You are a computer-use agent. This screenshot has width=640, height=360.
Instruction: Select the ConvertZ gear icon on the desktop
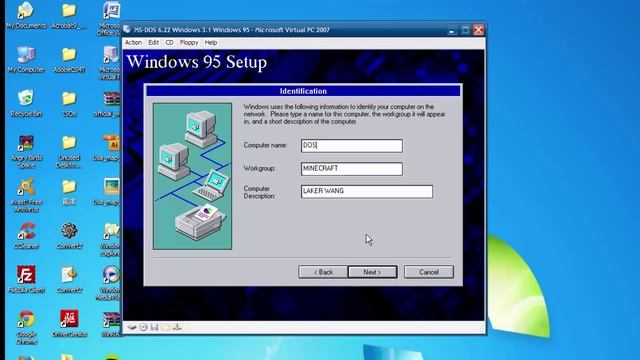(69, 236)
